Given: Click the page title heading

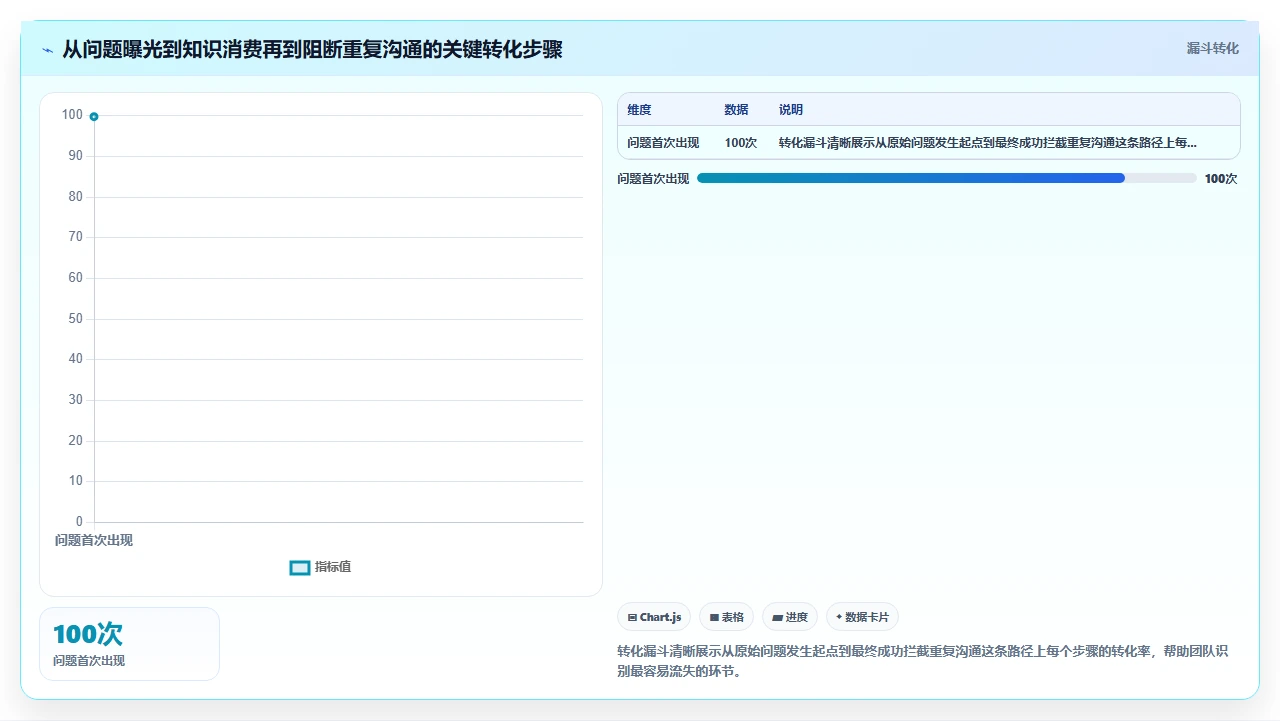Looking at the screenshot, I should click(x=312, y=49).
